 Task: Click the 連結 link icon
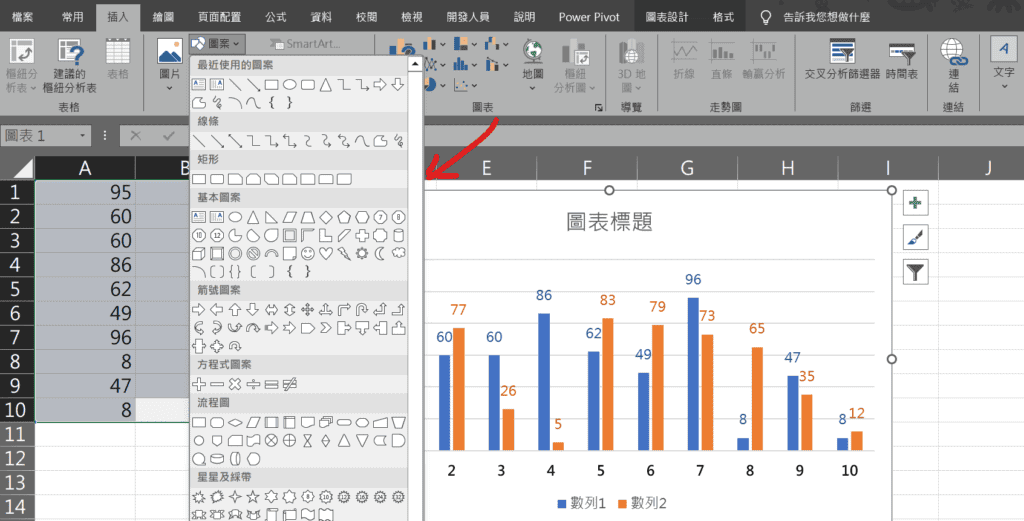pos(953,65)
